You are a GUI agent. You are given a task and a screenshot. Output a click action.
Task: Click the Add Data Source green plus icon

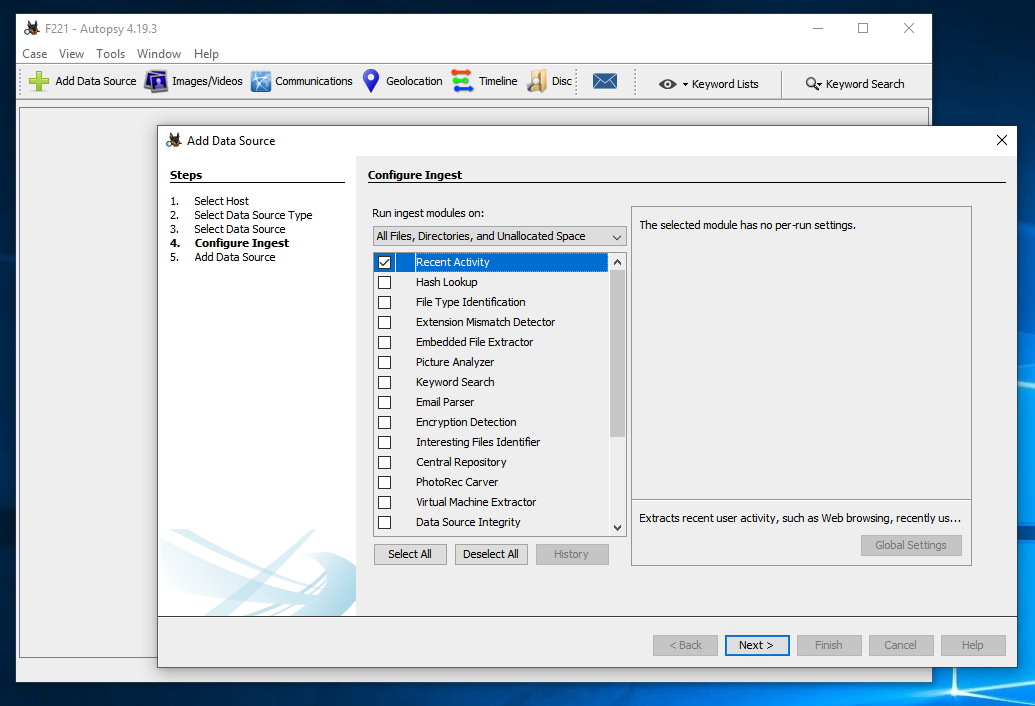(39, 81)
